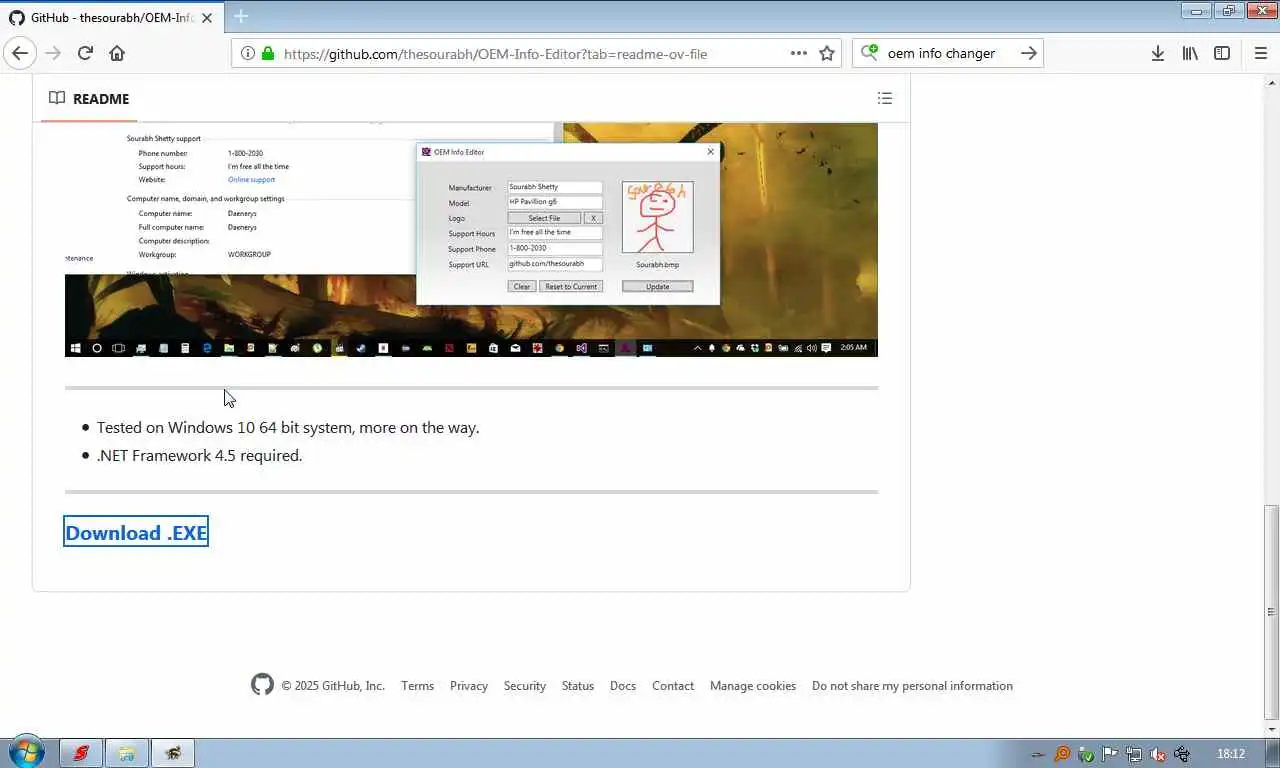Reload the current GitHub page
This screenshot has width=1280, height=768.
(85, 53)
